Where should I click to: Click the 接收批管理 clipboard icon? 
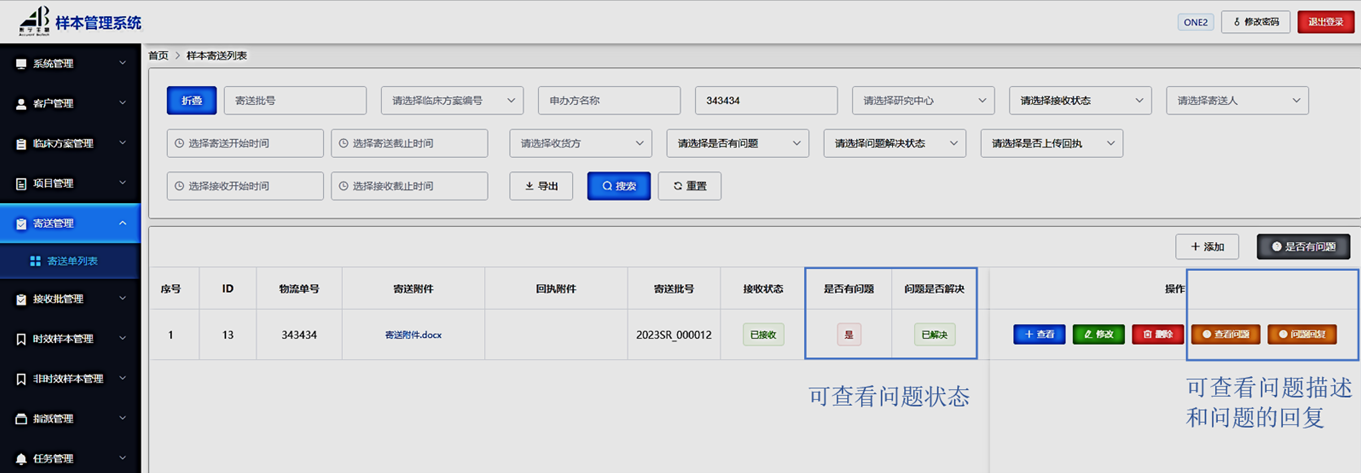[x=21, y=299]
